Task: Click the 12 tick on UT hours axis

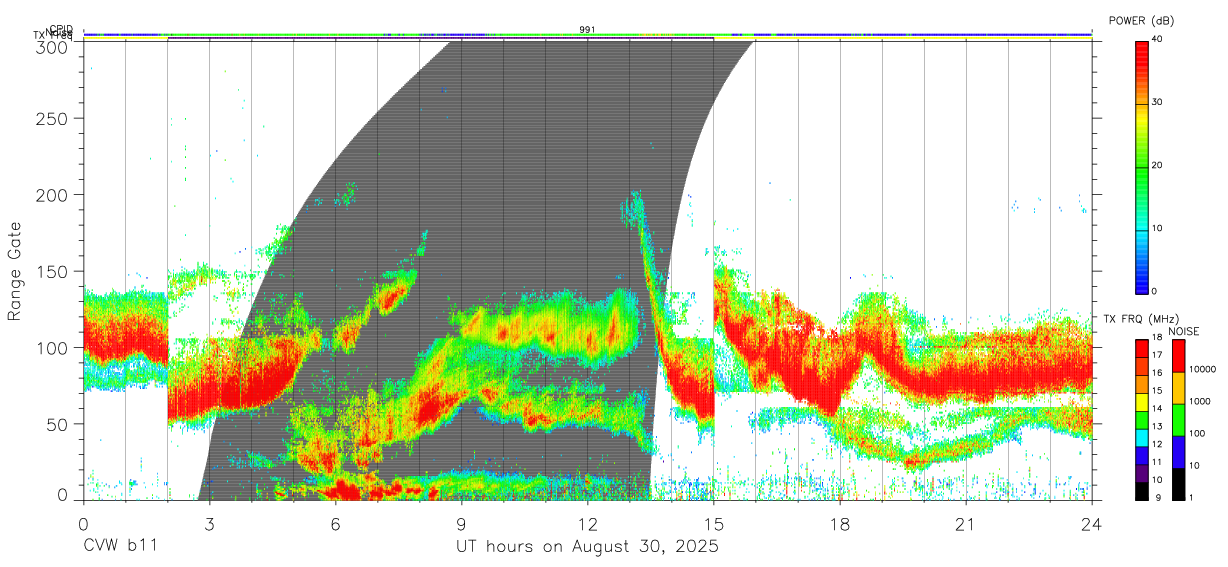Action: click(x=588, y=523)
